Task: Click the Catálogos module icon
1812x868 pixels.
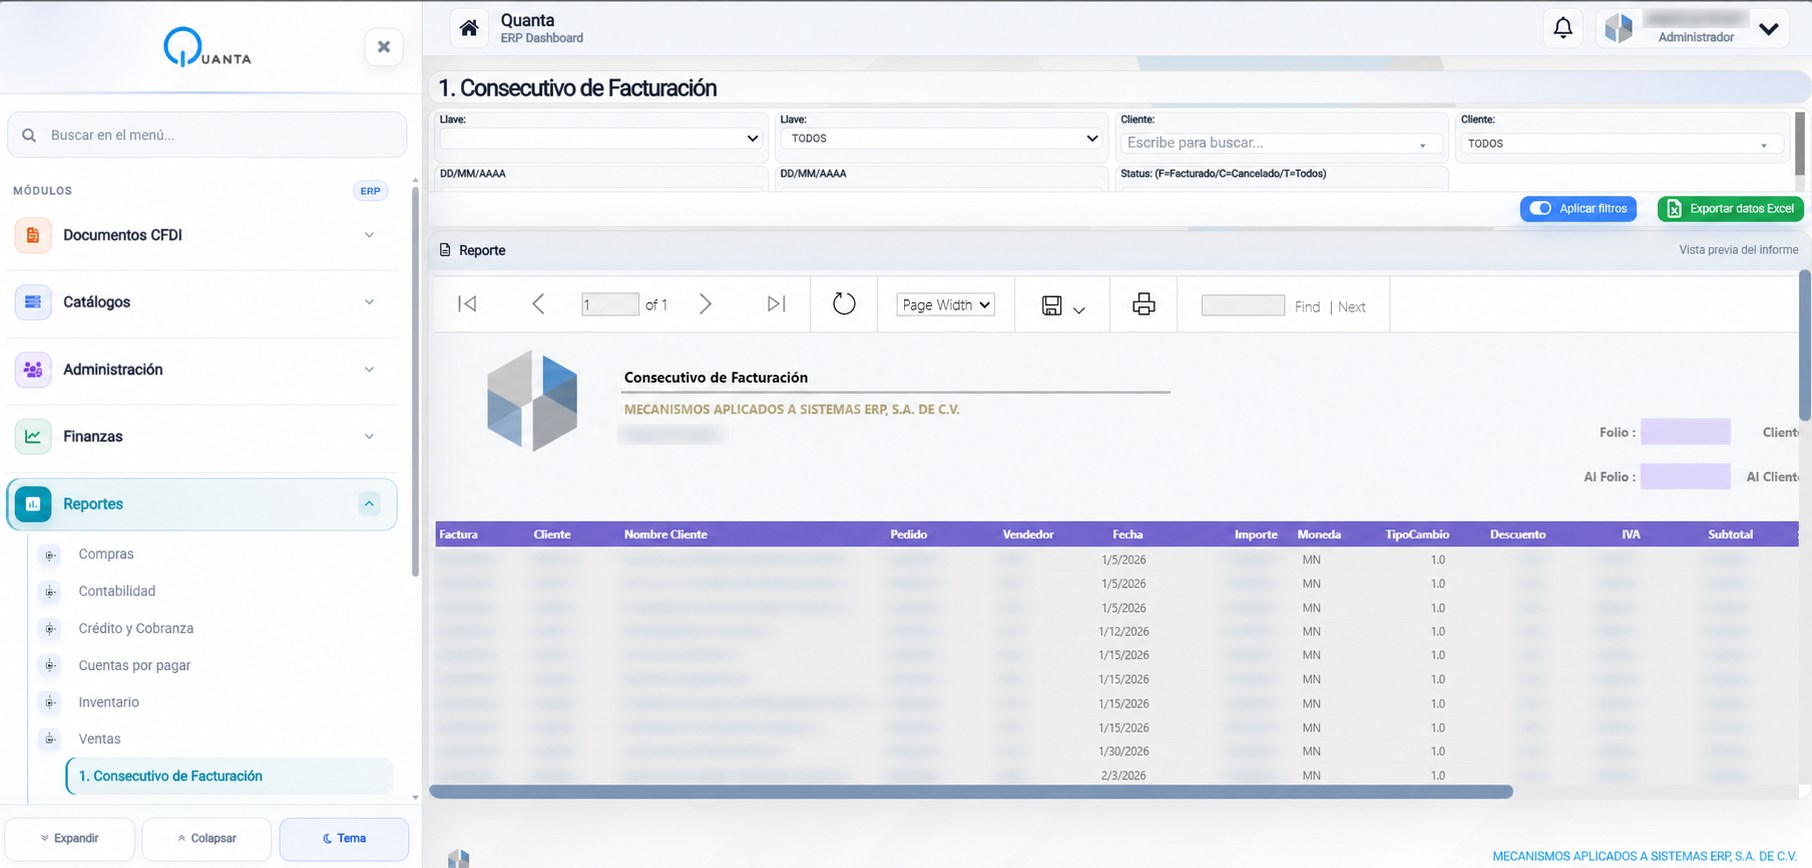Action: click(x=33, y=302)
